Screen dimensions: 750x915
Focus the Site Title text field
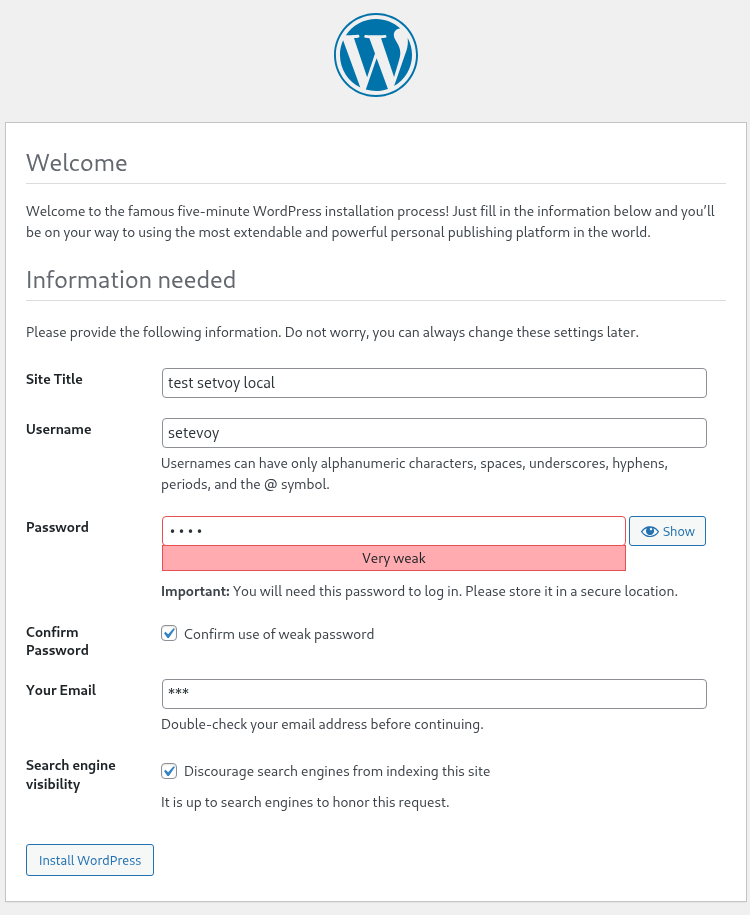434,383
